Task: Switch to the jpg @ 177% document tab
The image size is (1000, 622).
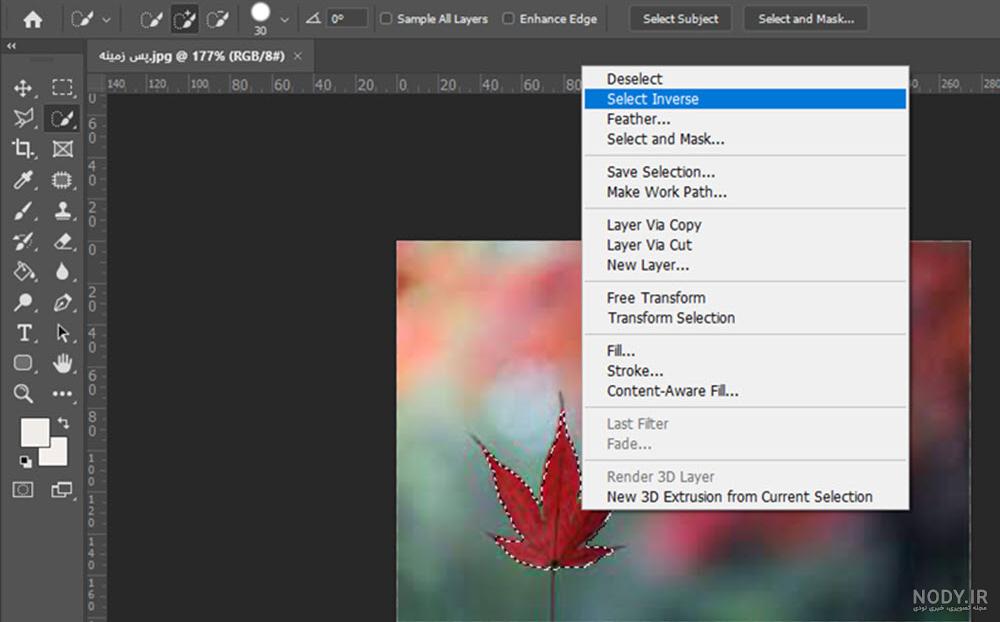Action: click(191, 56)
